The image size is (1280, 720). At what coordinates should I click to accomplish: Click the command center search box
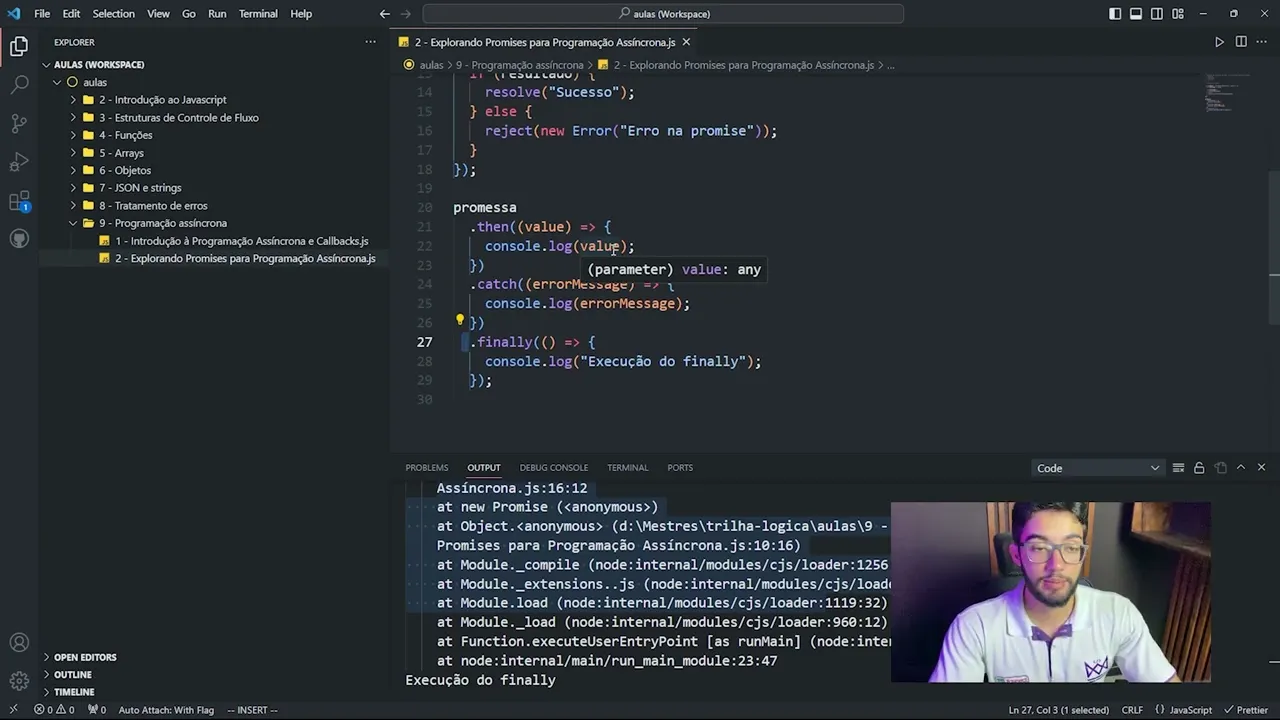pos(663,14)
